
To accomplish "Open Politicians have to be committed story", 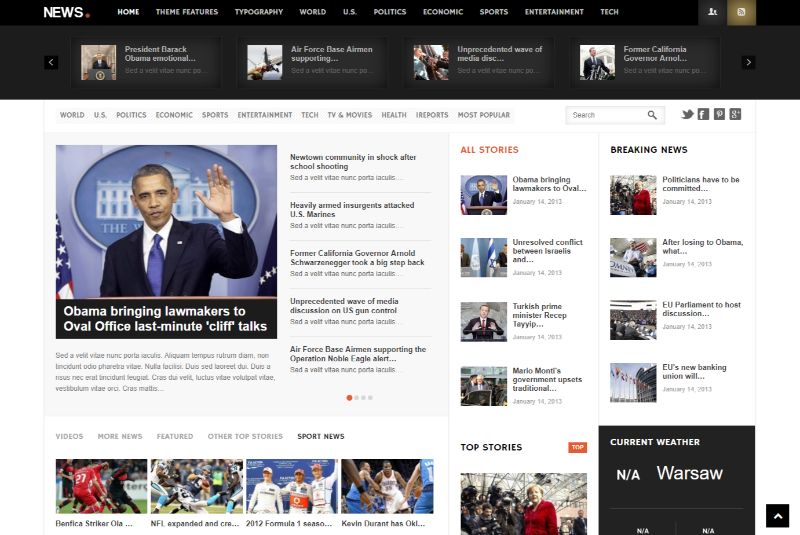I will tap(701, 184).
